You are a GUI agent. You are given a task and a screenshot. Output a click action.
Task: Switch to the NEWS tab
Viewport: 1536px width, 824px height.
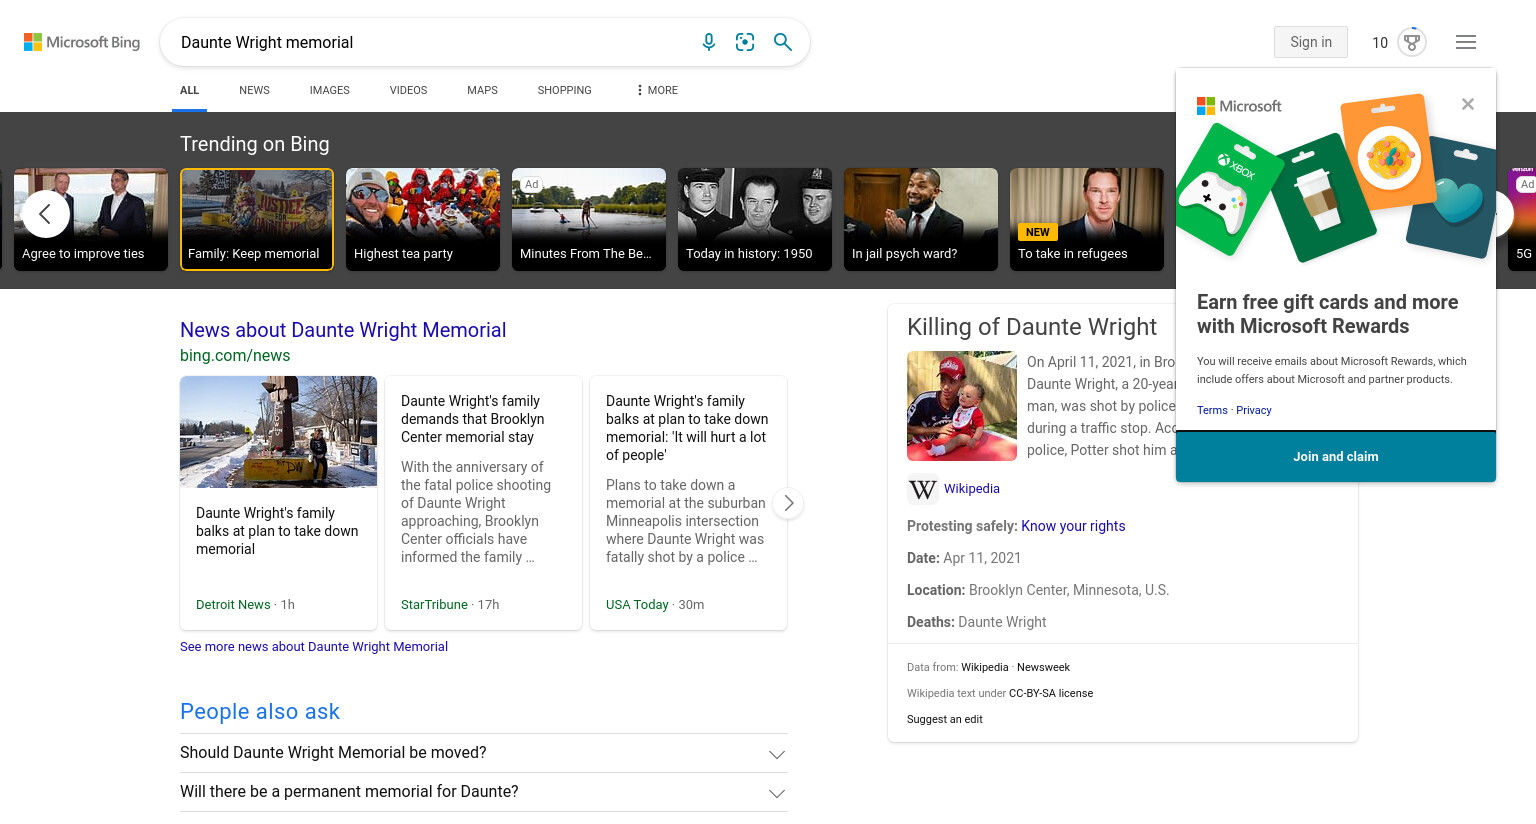(x=254, y=90)
